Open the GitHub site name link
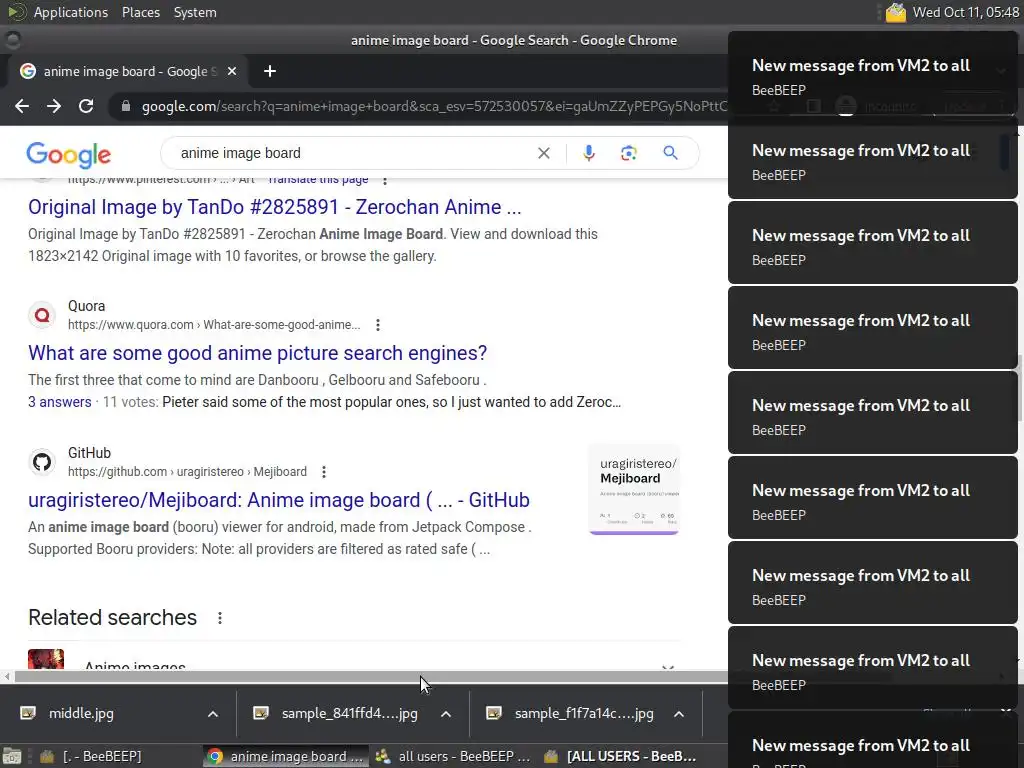 point(89,453)
